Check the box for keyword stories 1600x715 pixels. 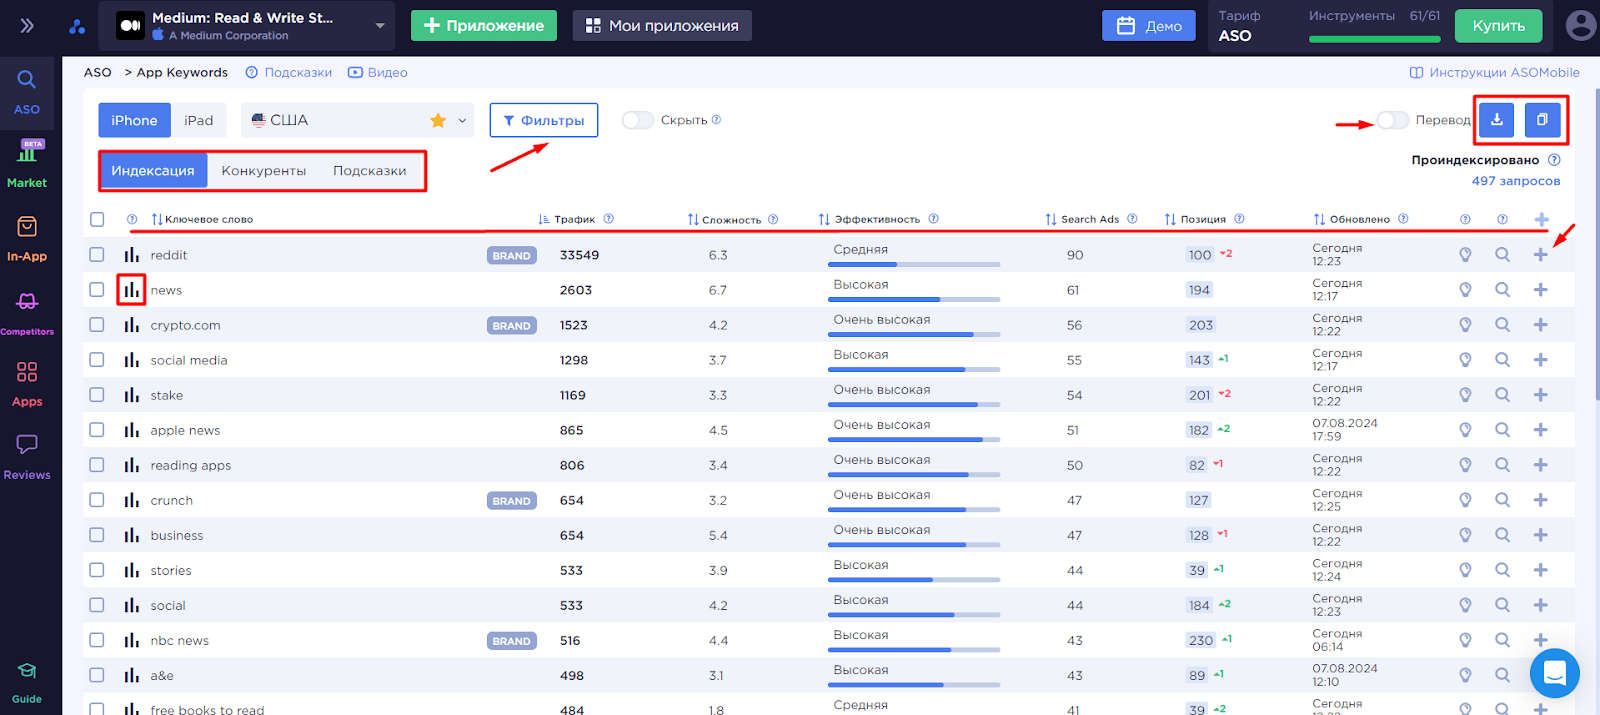[97, 570]
